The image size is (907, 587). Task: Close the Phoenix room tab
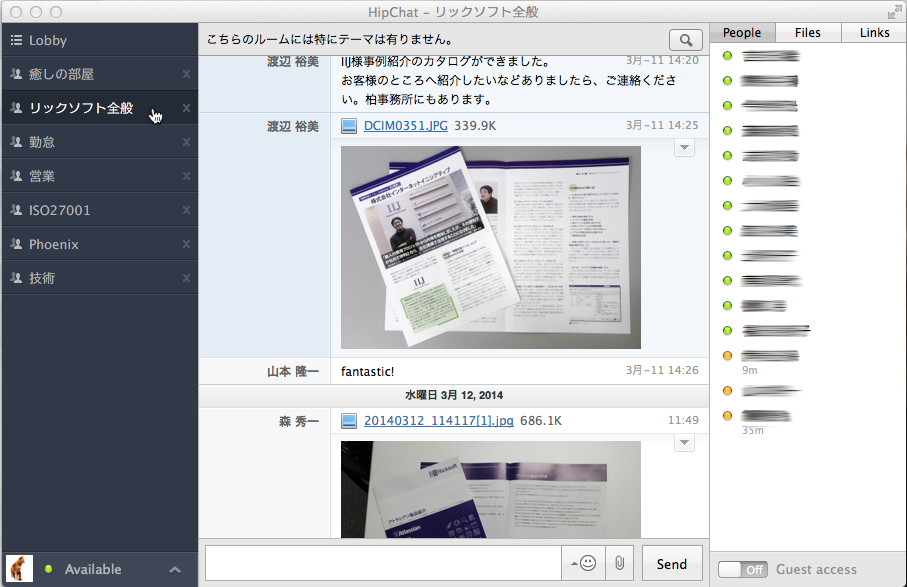pos(186,244)
